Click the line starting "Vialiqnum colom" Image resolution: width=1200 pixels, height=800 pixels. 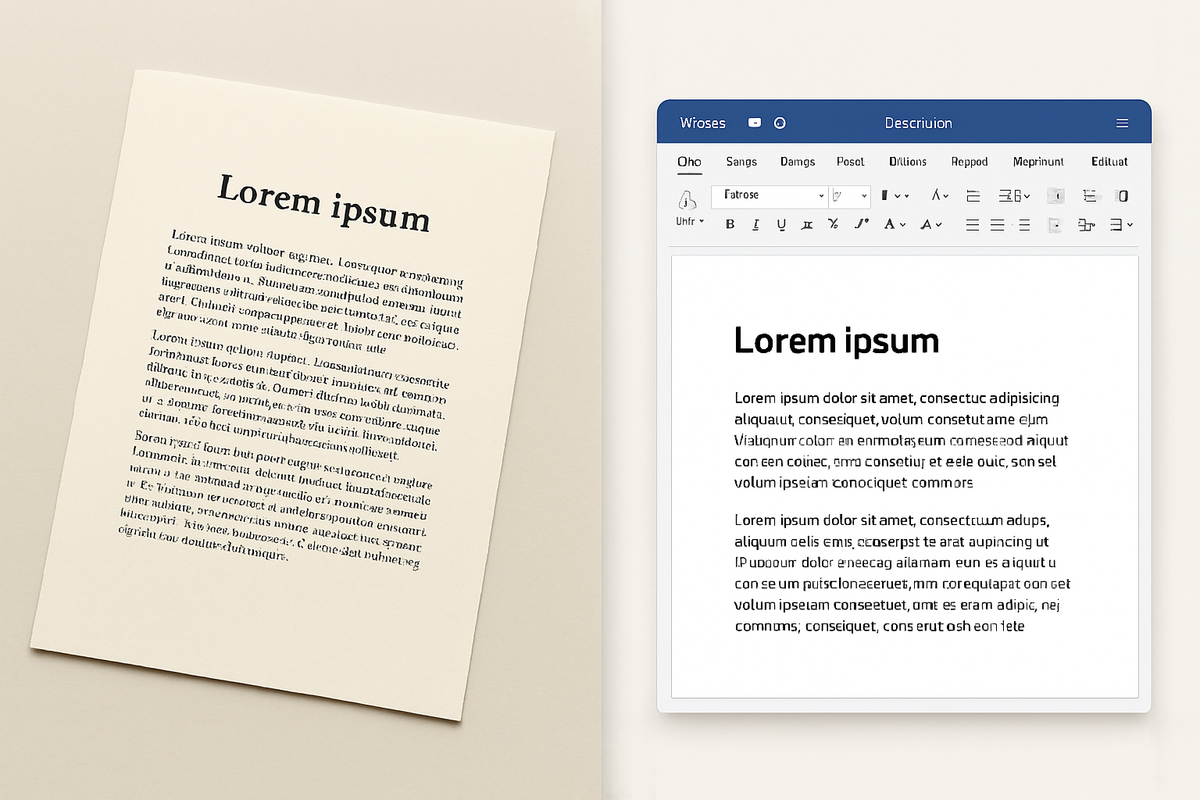coord(901,441)
